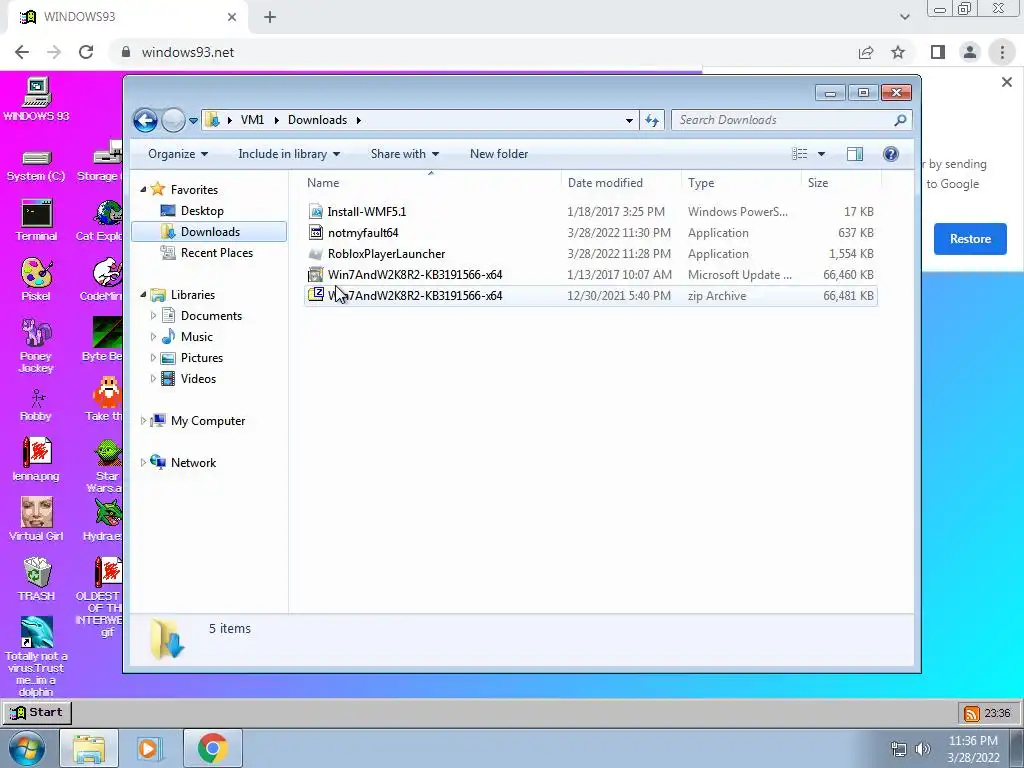
Task: Open Media Player from the taskbar
Action: pos(149,748)
